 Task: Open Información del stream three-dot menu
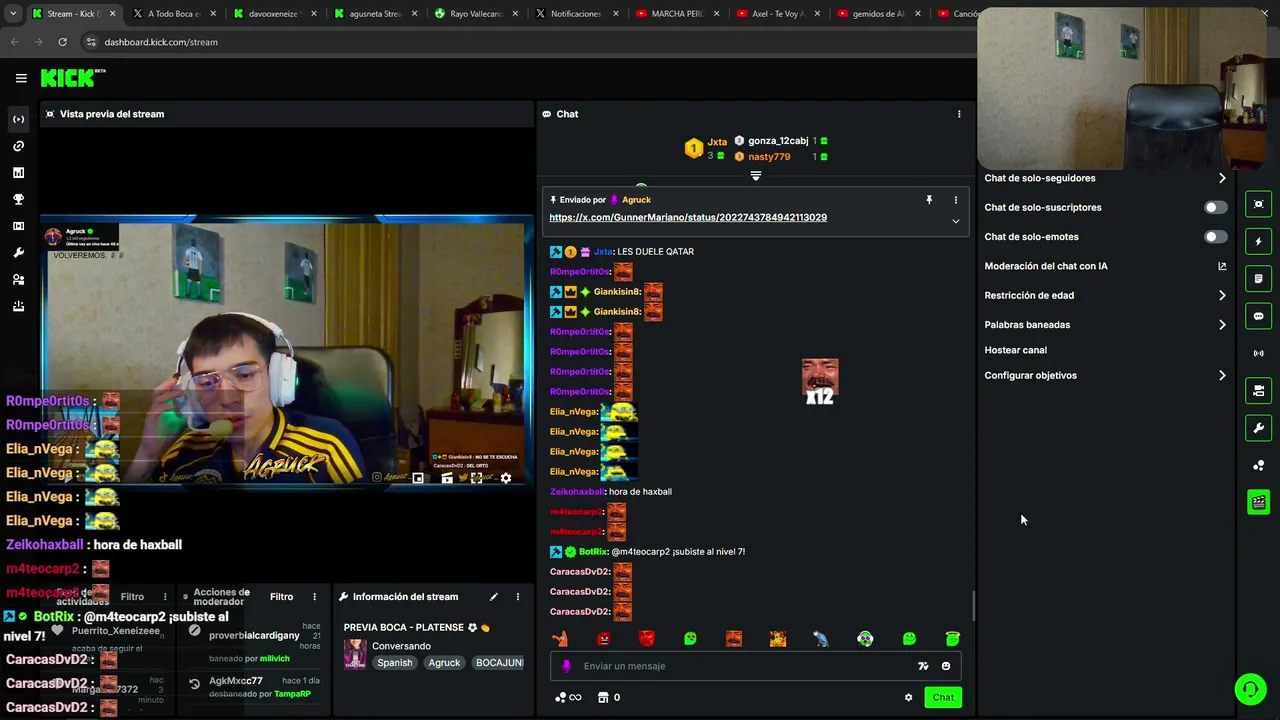click(x=517, y=597)
